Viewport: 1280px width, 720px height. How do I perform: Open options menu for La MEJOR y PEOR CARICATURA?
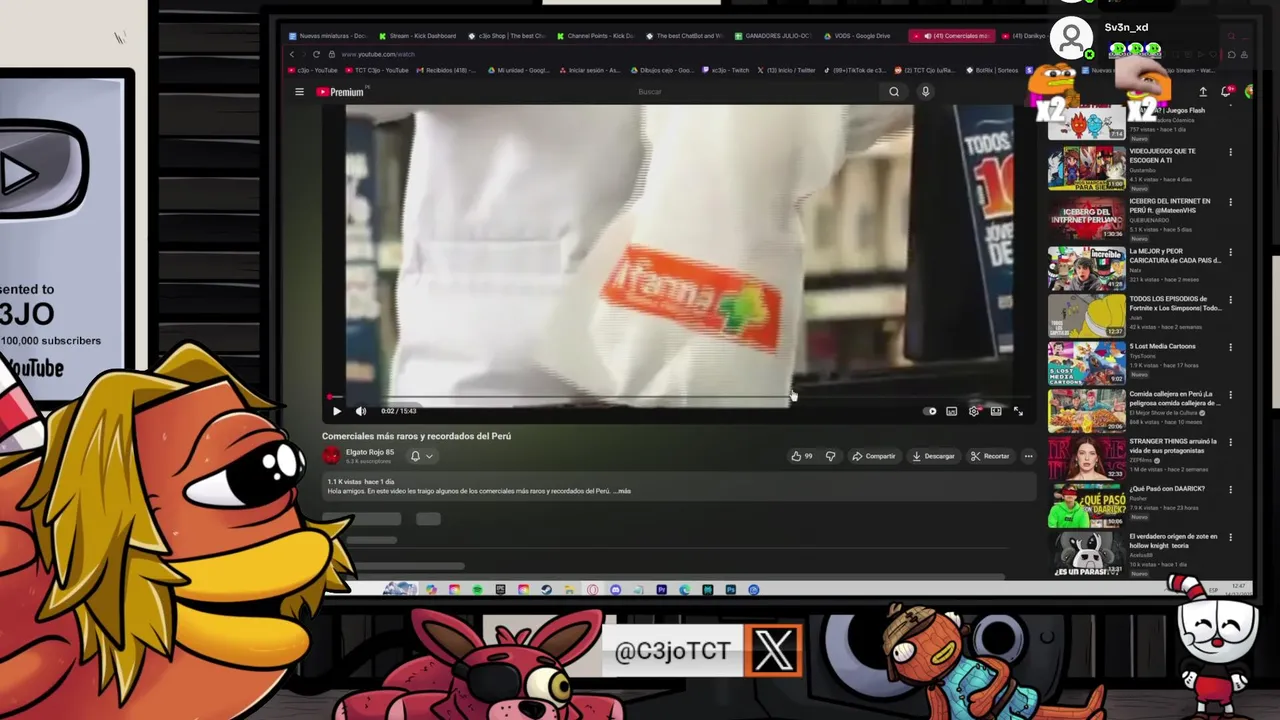[1231, 252]
